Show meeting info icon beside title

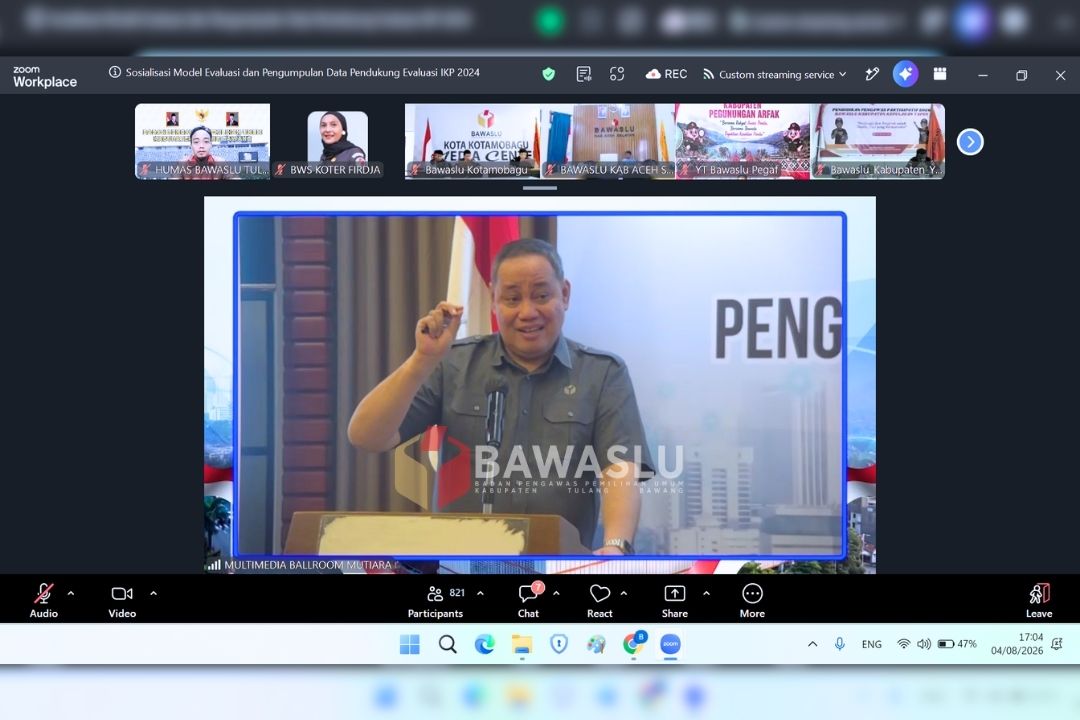coord(114,72)
